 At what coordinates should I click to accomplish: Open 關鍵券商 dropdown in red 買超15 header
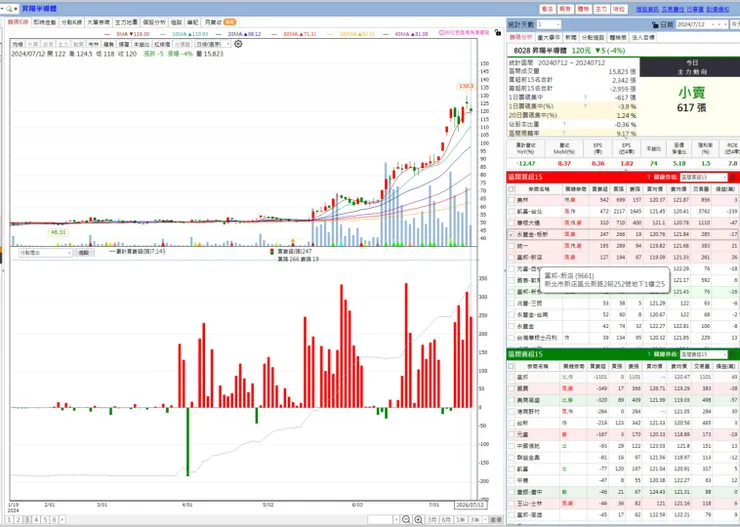point(703,177)
